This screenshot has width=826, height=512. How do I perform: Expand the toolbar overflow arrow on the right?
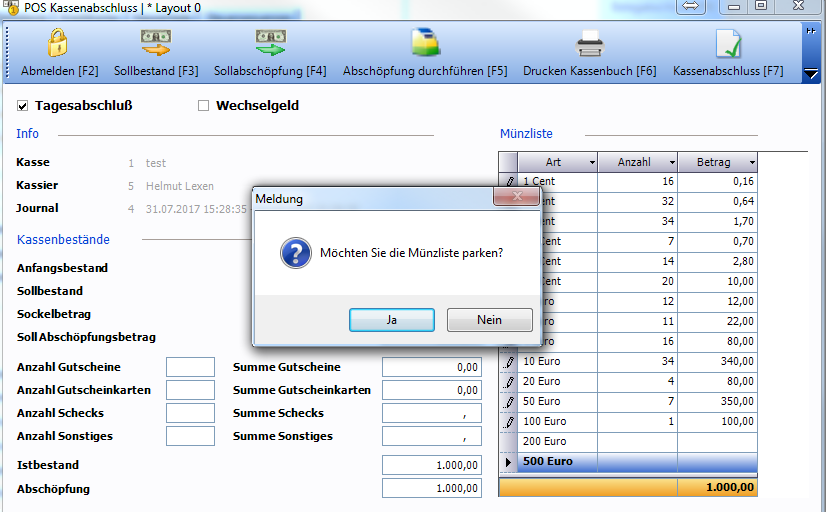(811, 72)
